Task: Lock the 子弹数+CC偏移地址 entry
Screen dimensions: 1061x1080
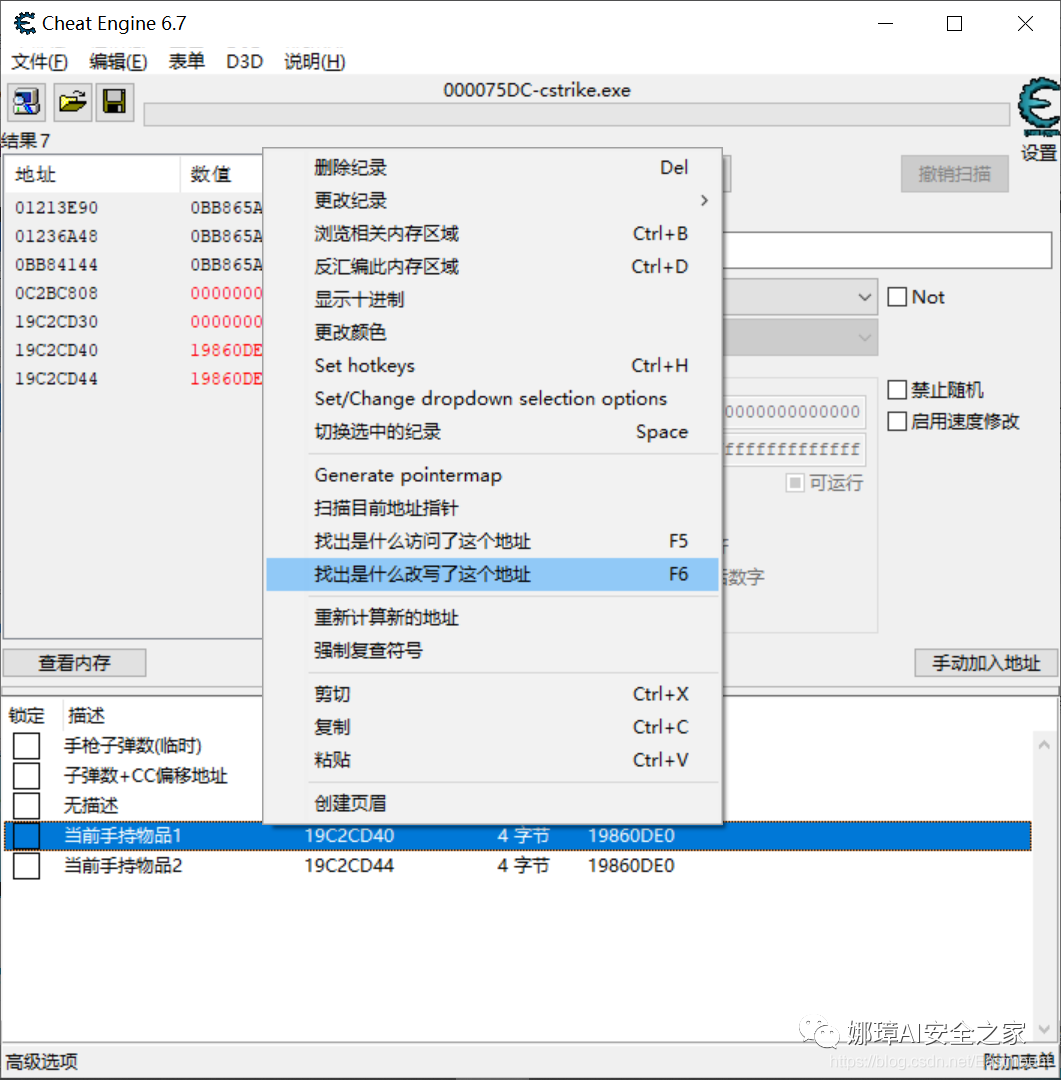Action: point(26,776)
